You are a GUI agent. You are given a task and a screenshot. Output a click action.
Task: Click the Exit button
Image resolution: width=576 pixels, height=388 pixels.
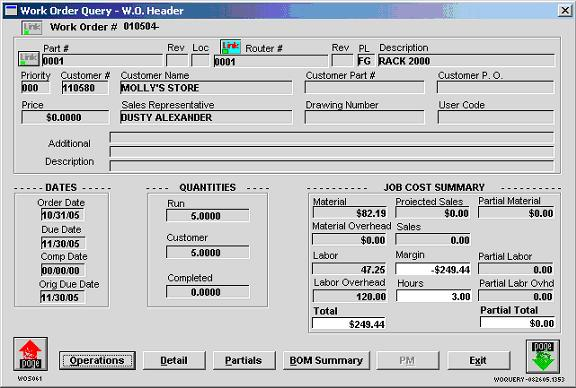478,360
